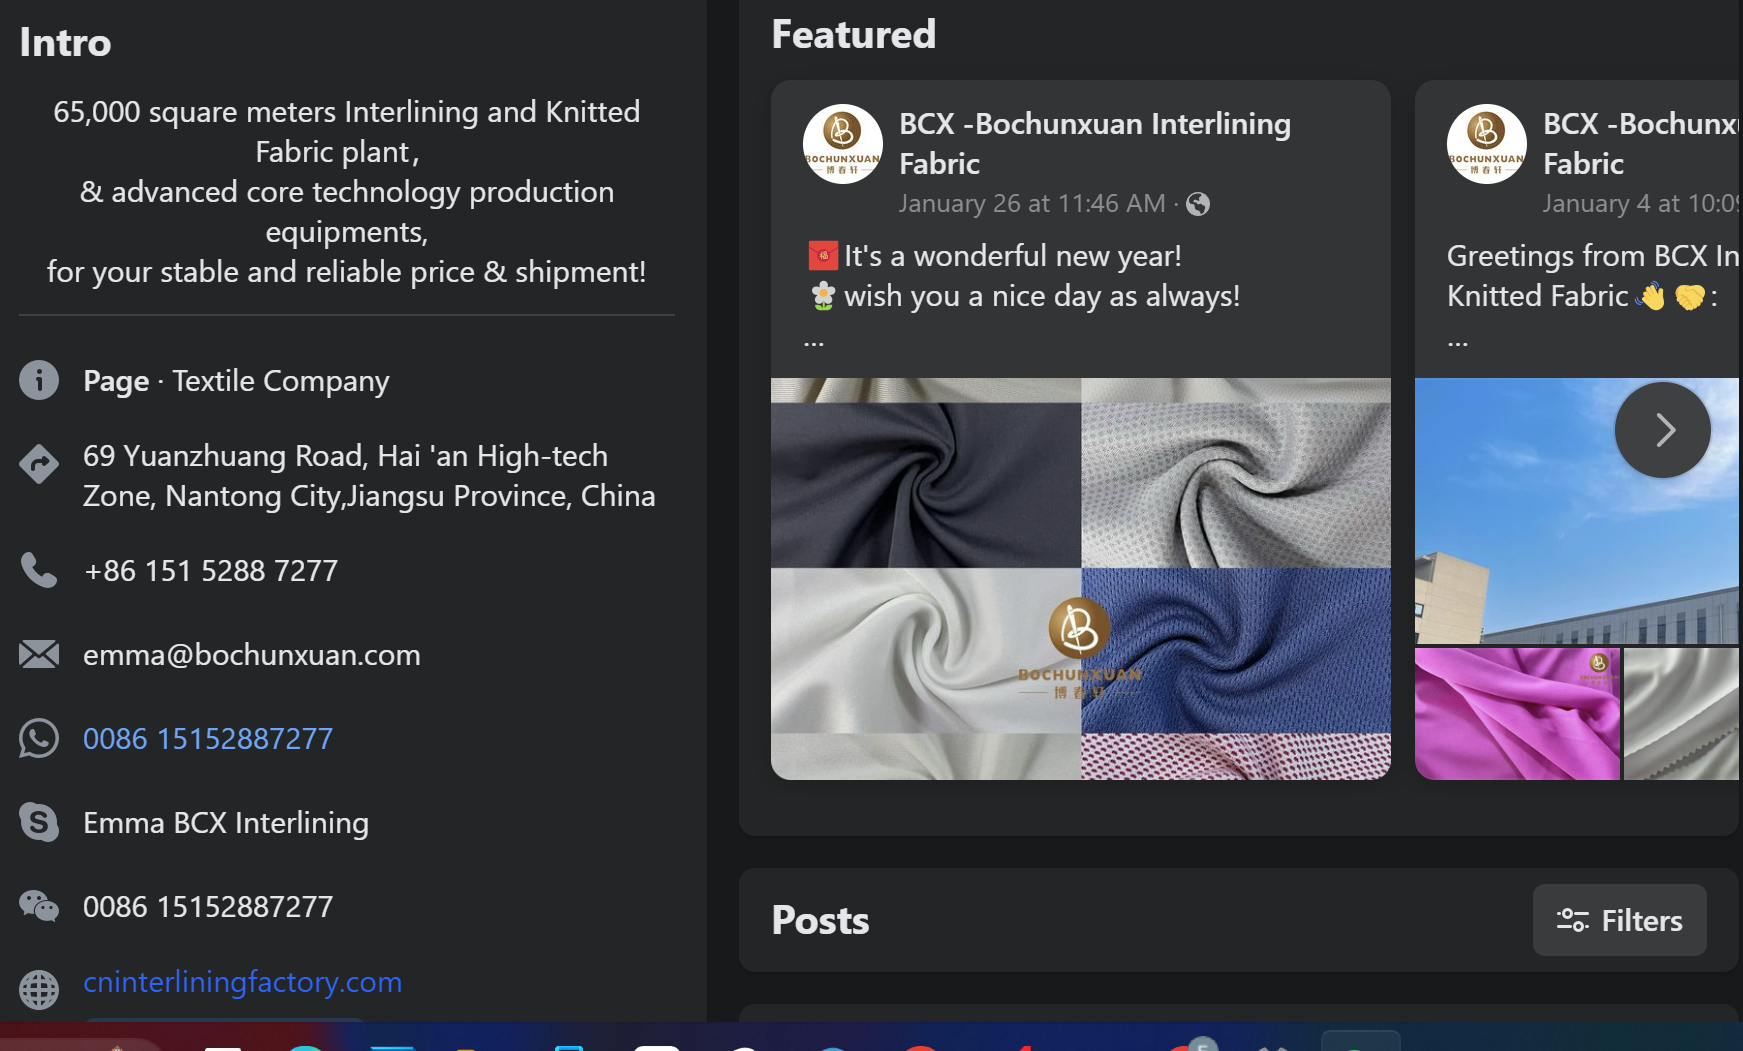Expand the ellipsis under Greetings from BCX post
Screen dimensions: 1743x1051
point(1458,341)
